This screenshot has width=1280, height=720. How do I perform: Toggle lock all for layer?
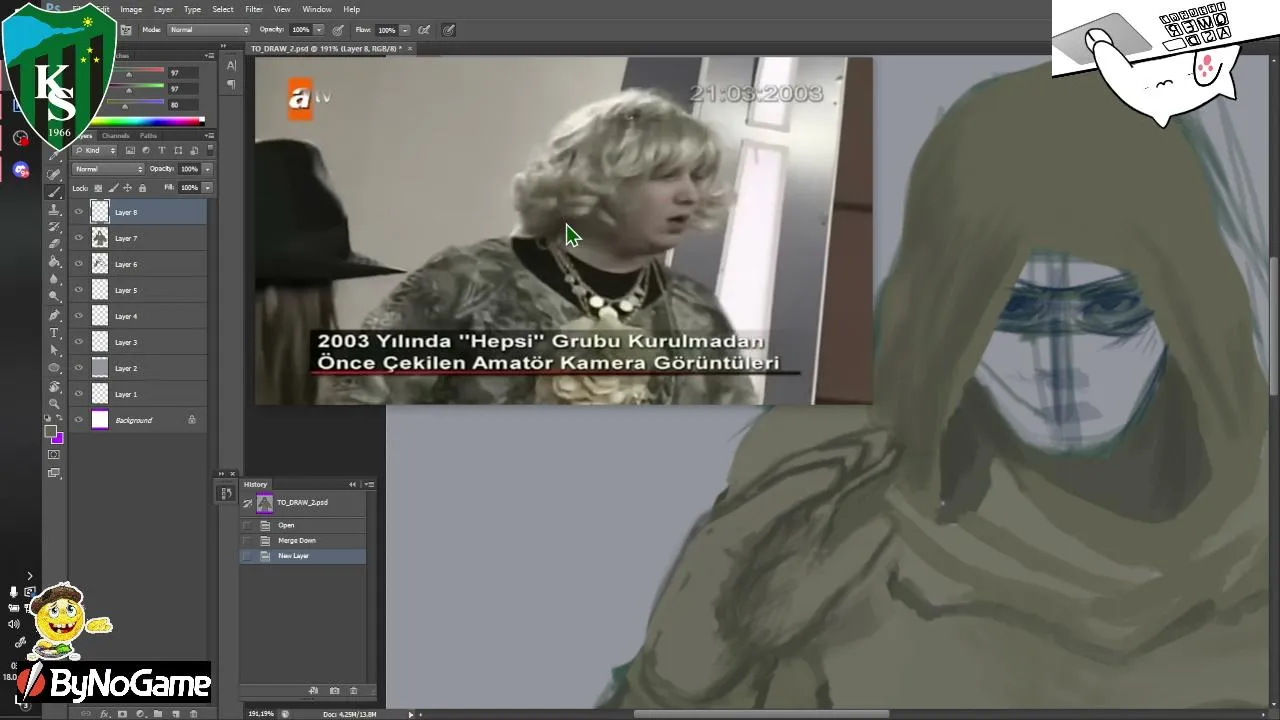tap(142, 188)
